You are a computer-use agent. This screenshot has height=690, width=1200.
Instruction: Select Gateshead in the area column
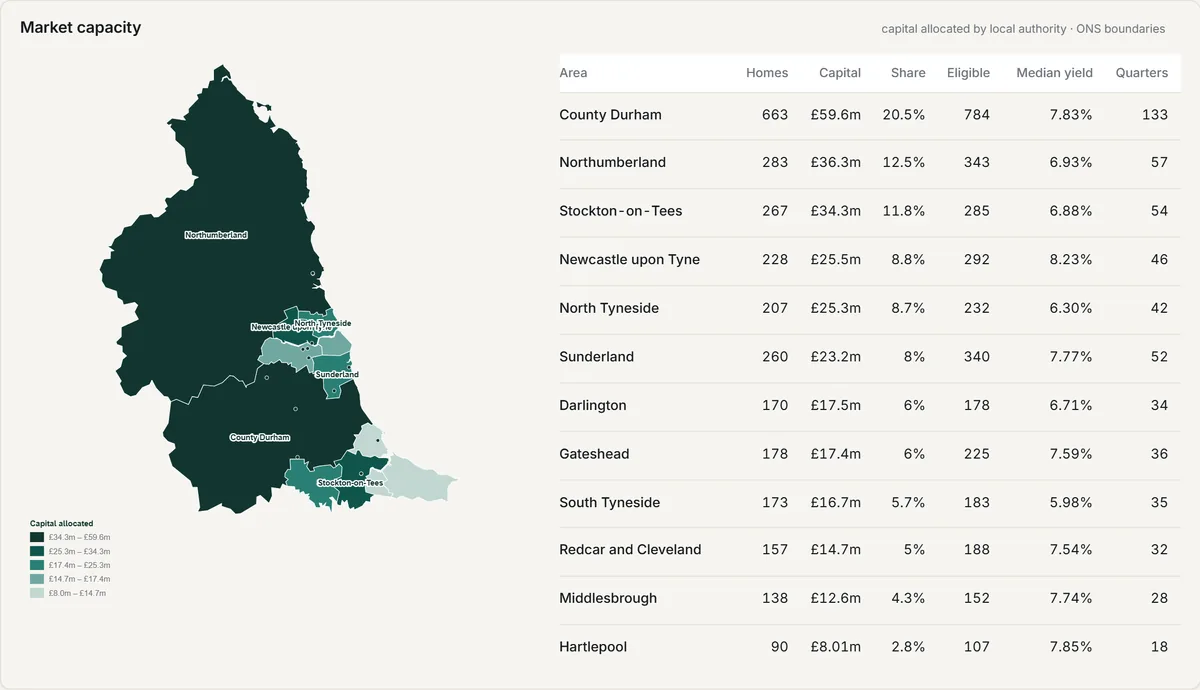click(x=595, y=454)
